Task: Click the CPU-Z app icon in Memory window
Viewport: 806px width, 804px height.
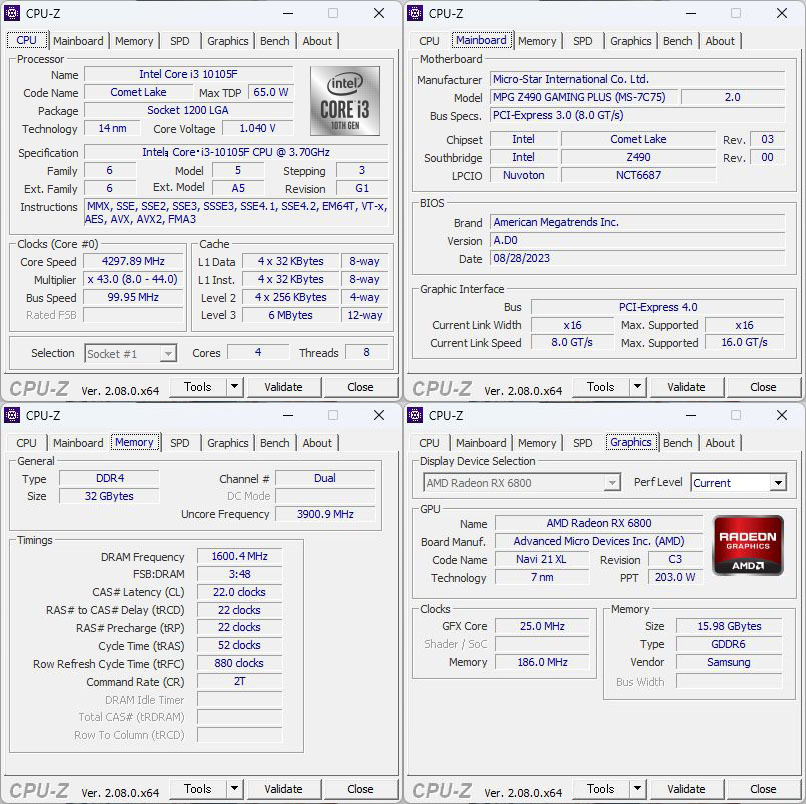Action: pyautogui.click(x=12, y=415)
